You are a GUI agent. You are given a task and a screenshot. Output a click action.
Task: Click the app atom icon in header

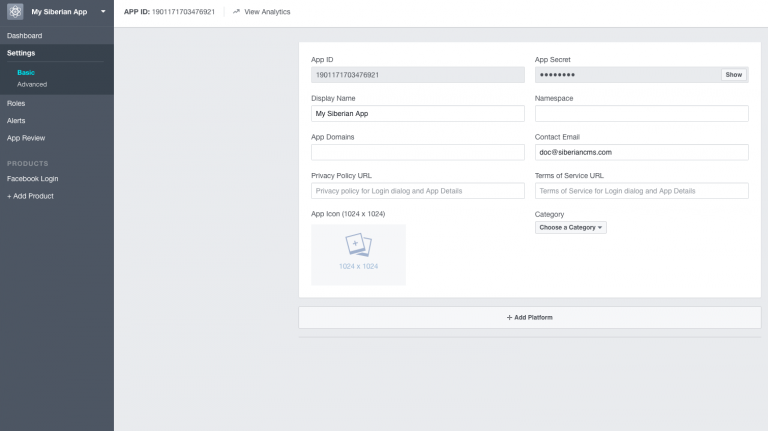pyautogui.click(x=15, y=12)
